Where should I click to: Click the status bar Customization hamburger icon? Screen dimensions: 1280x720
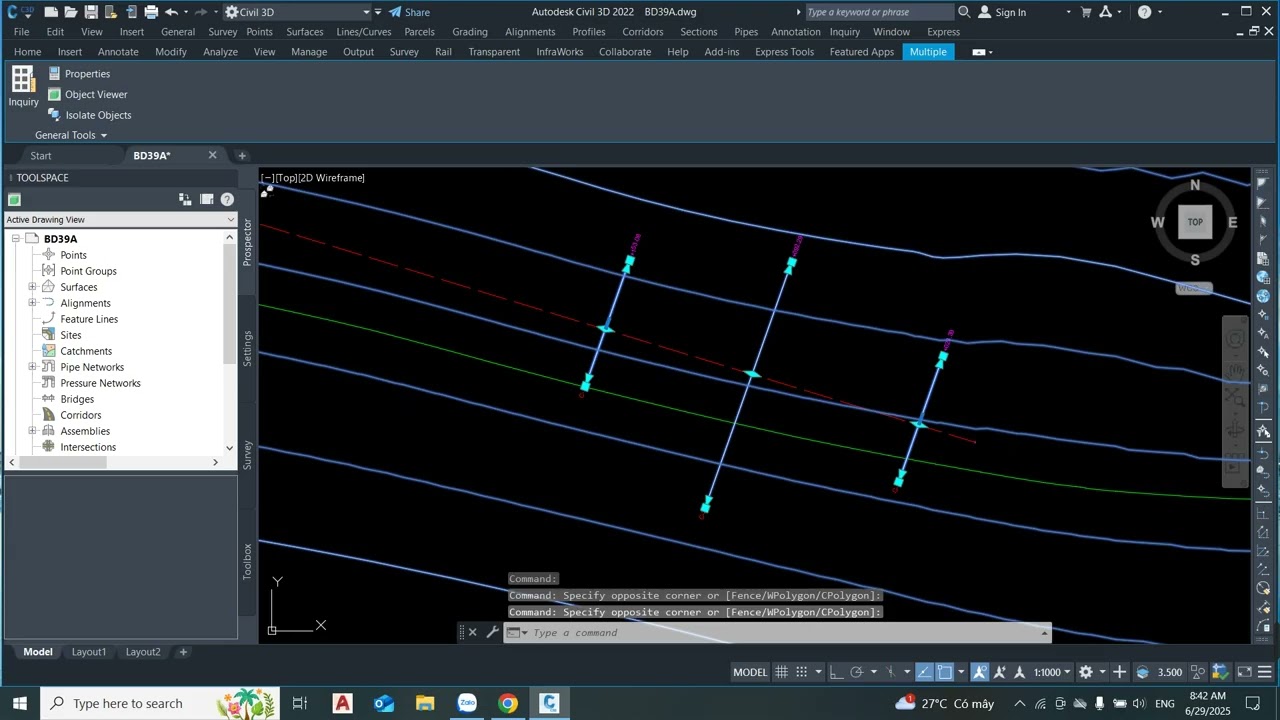[x=1267, y=672]
